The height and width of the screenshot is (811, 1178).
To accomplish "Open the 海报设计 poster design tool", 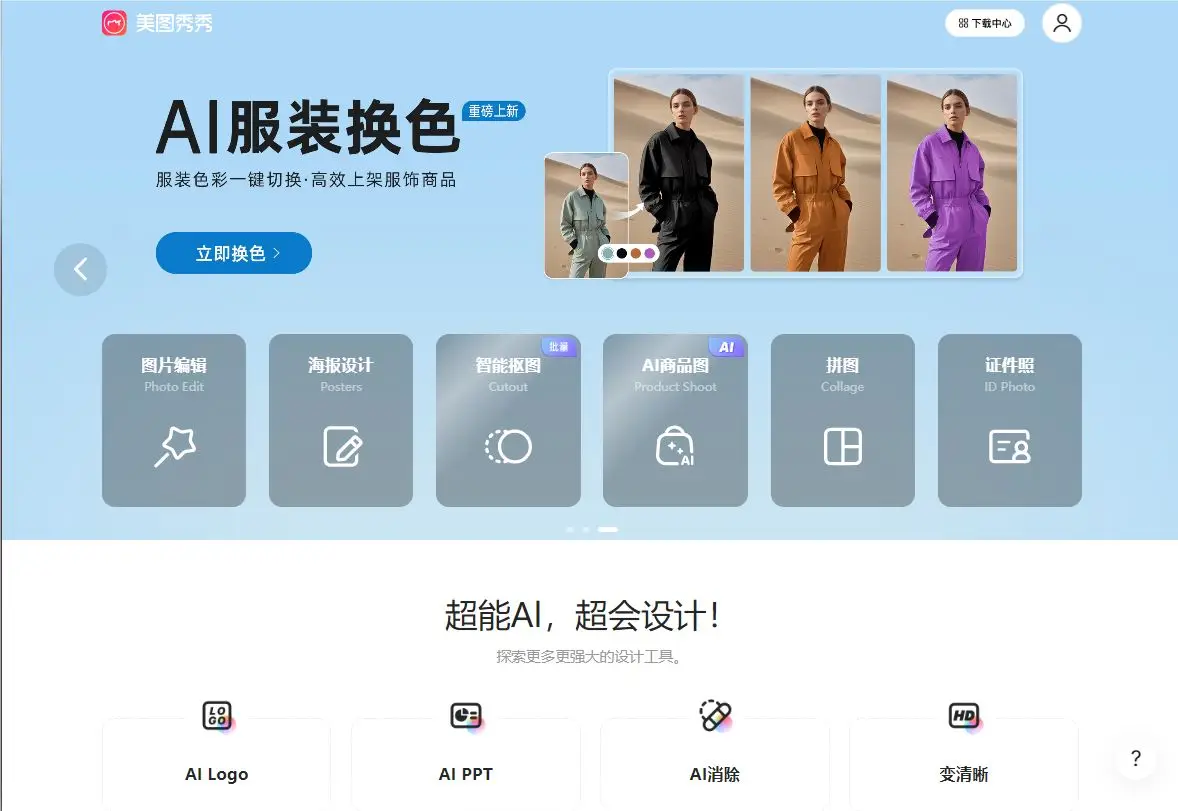I will click(x=341, y=420).
